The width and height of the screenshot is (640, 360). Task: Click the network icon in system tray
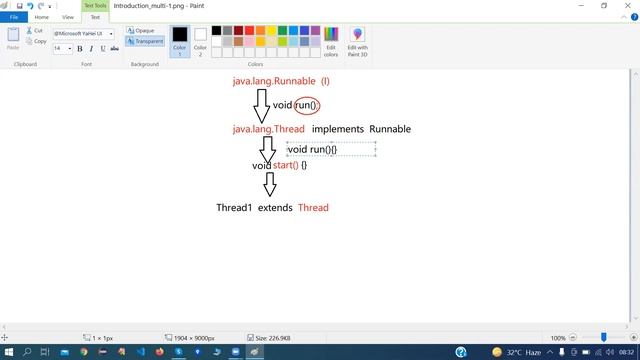598,352
